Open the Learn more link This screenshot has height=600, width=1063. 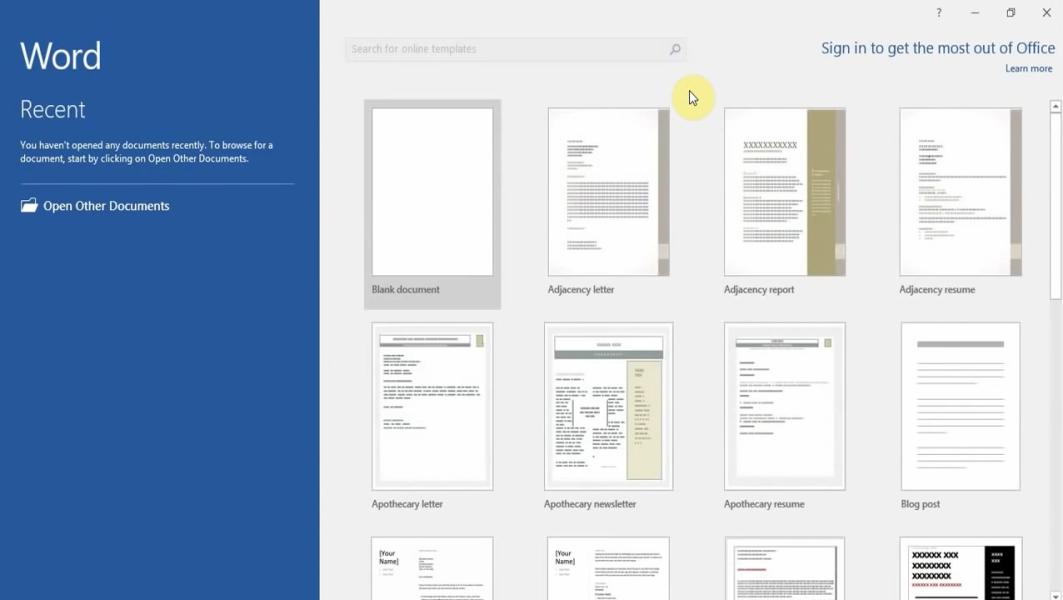(1028, 68)
